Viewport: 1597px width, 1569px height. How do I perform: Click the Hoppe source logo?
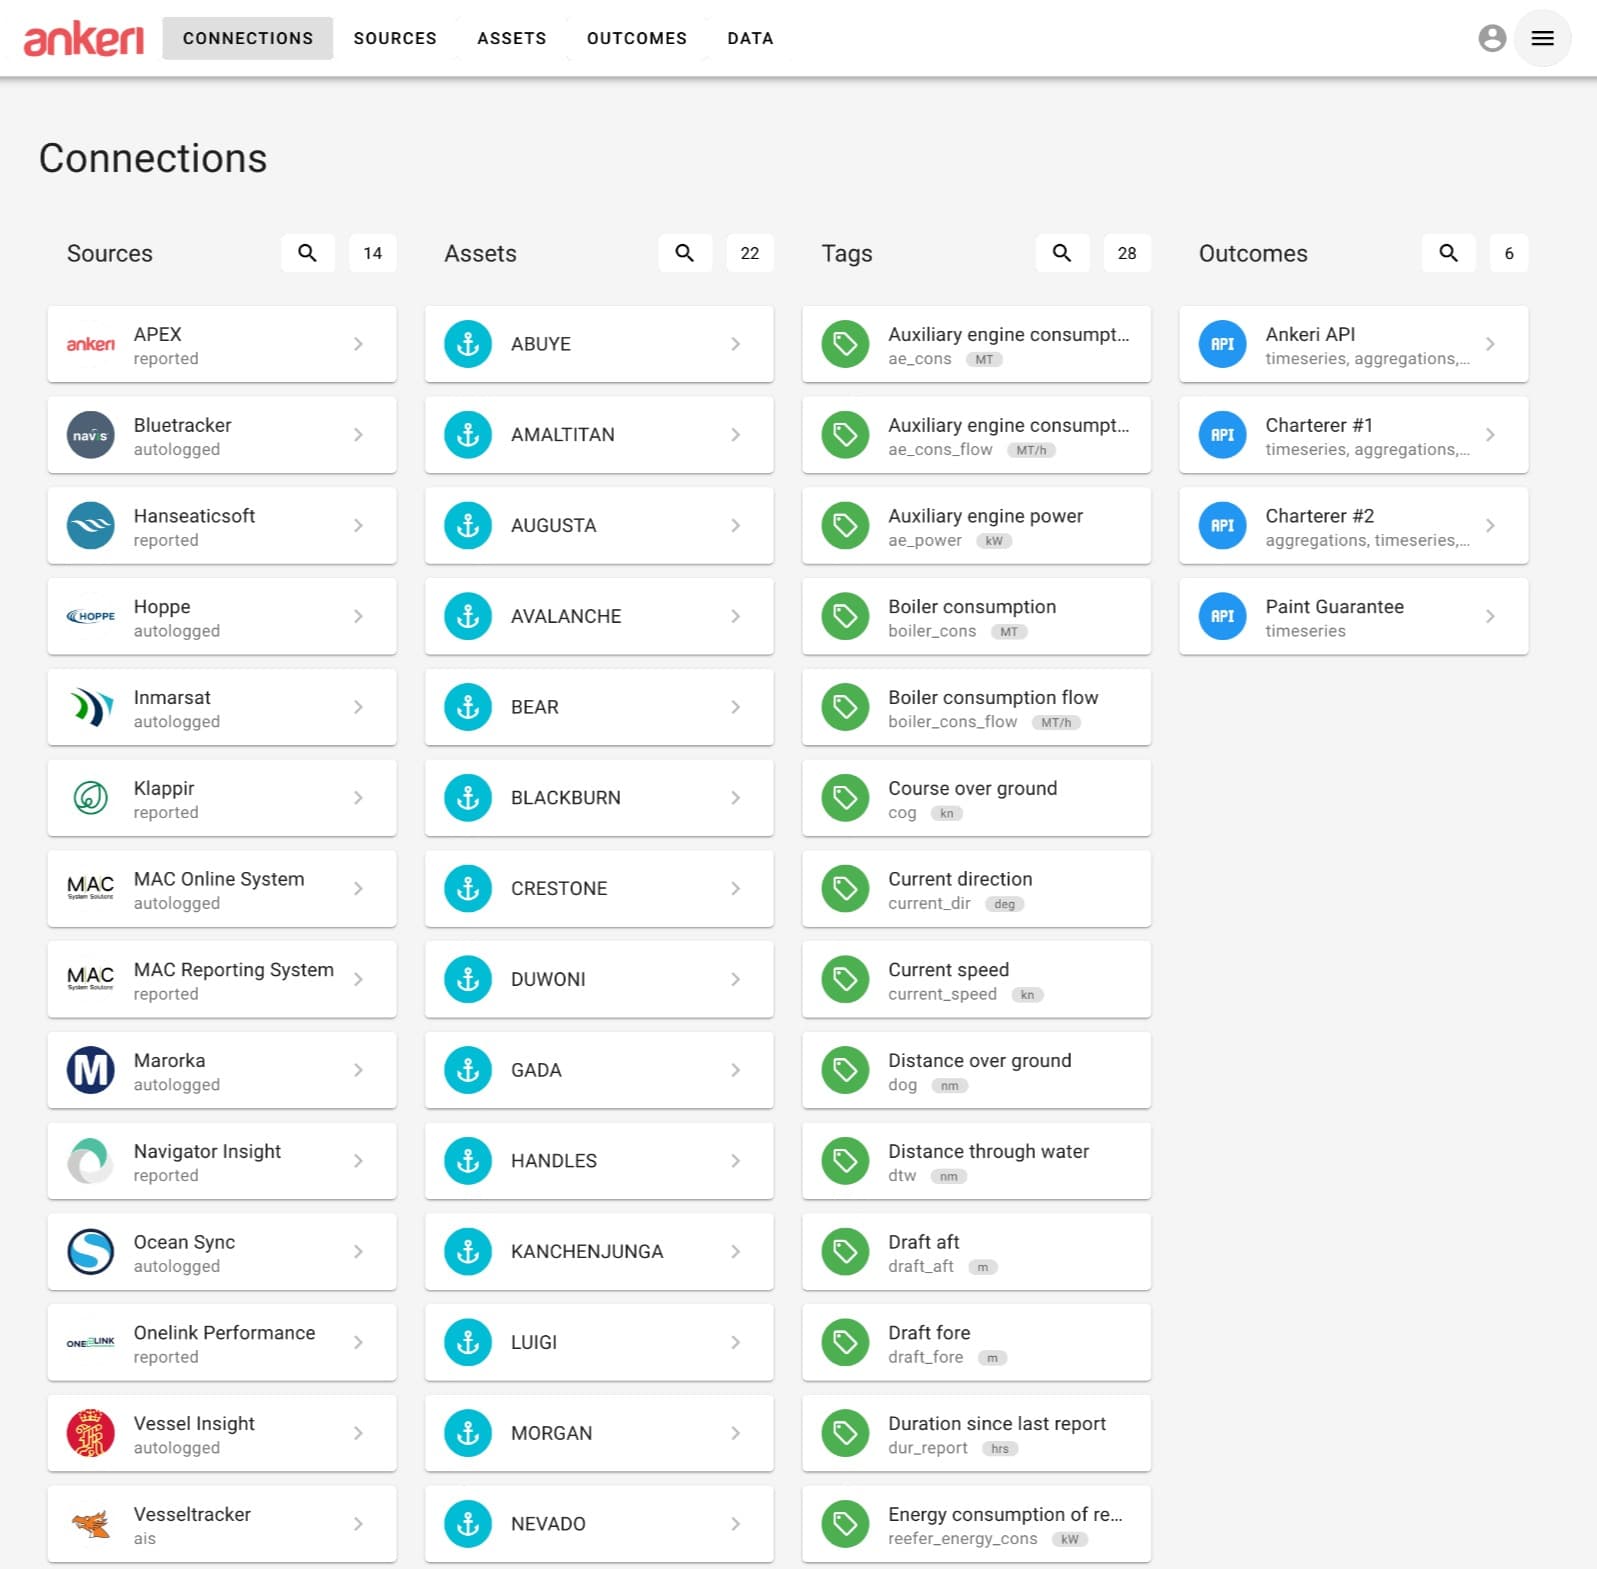click(x=91, y=616)
